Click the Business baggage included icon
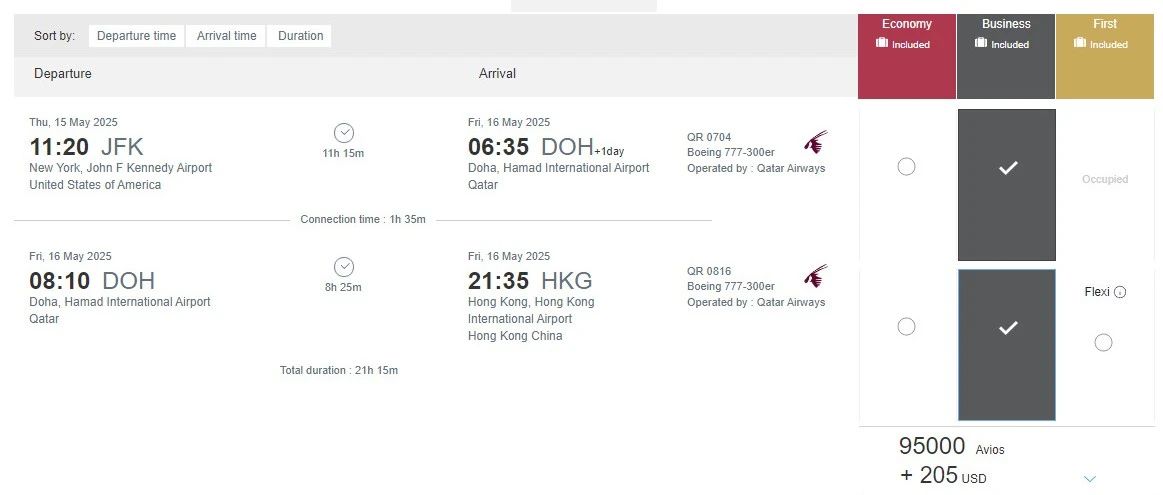Image resolution: width=1163 pixels, height=495 pixels. (981, 43)
